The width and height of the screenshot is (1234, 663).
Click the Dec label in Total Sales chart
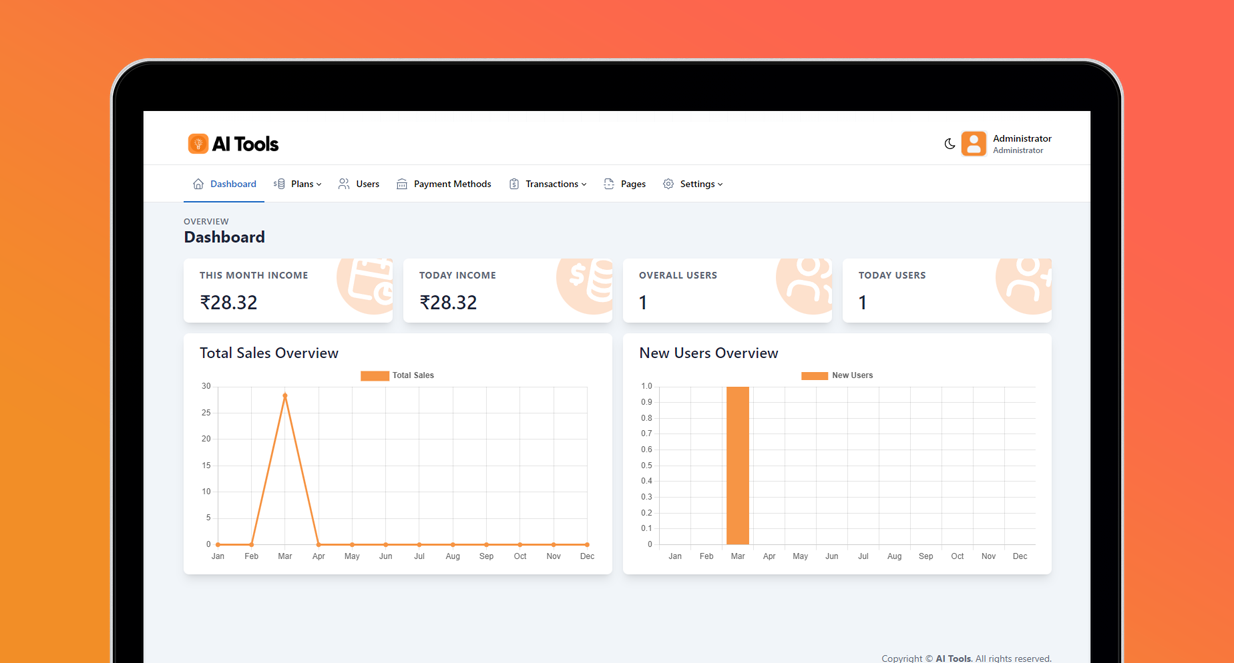coord(587,556)
